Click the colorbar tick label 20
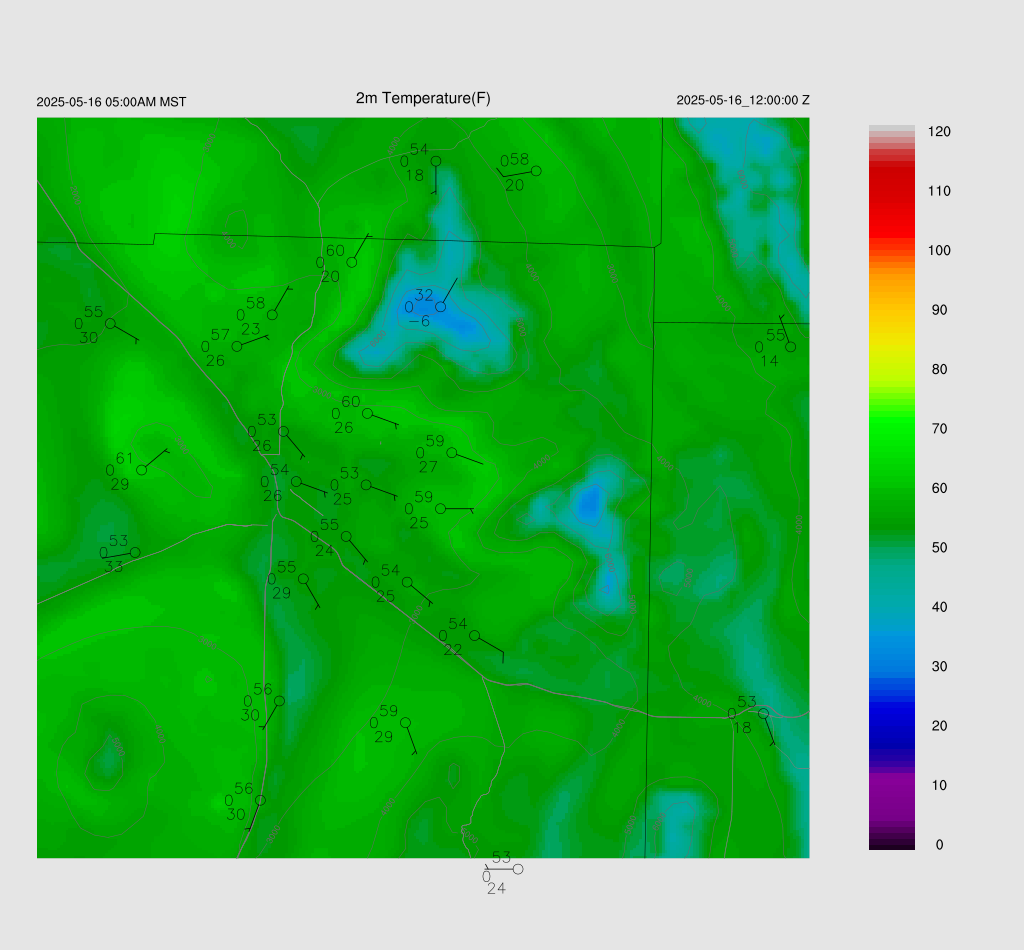 pyautogui.click(x=939, y=725)
